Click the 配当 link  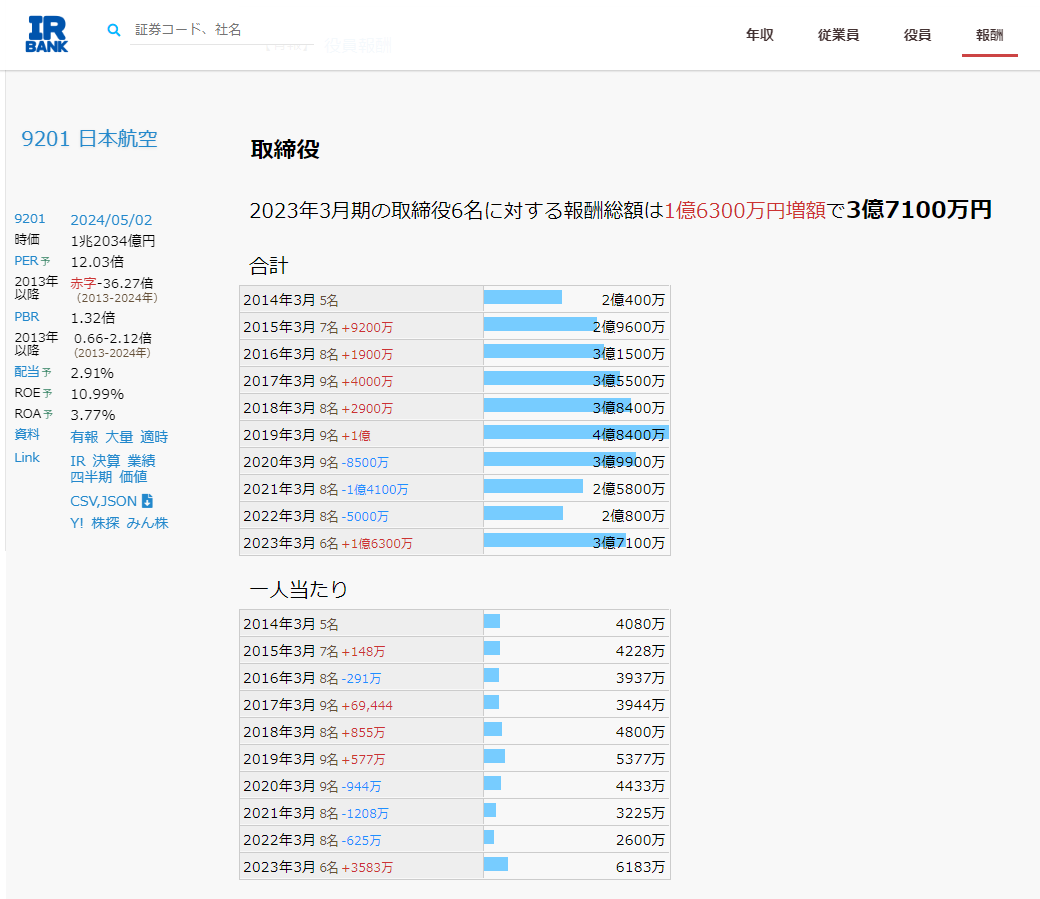pyautogui.click(x=27, y=372)
